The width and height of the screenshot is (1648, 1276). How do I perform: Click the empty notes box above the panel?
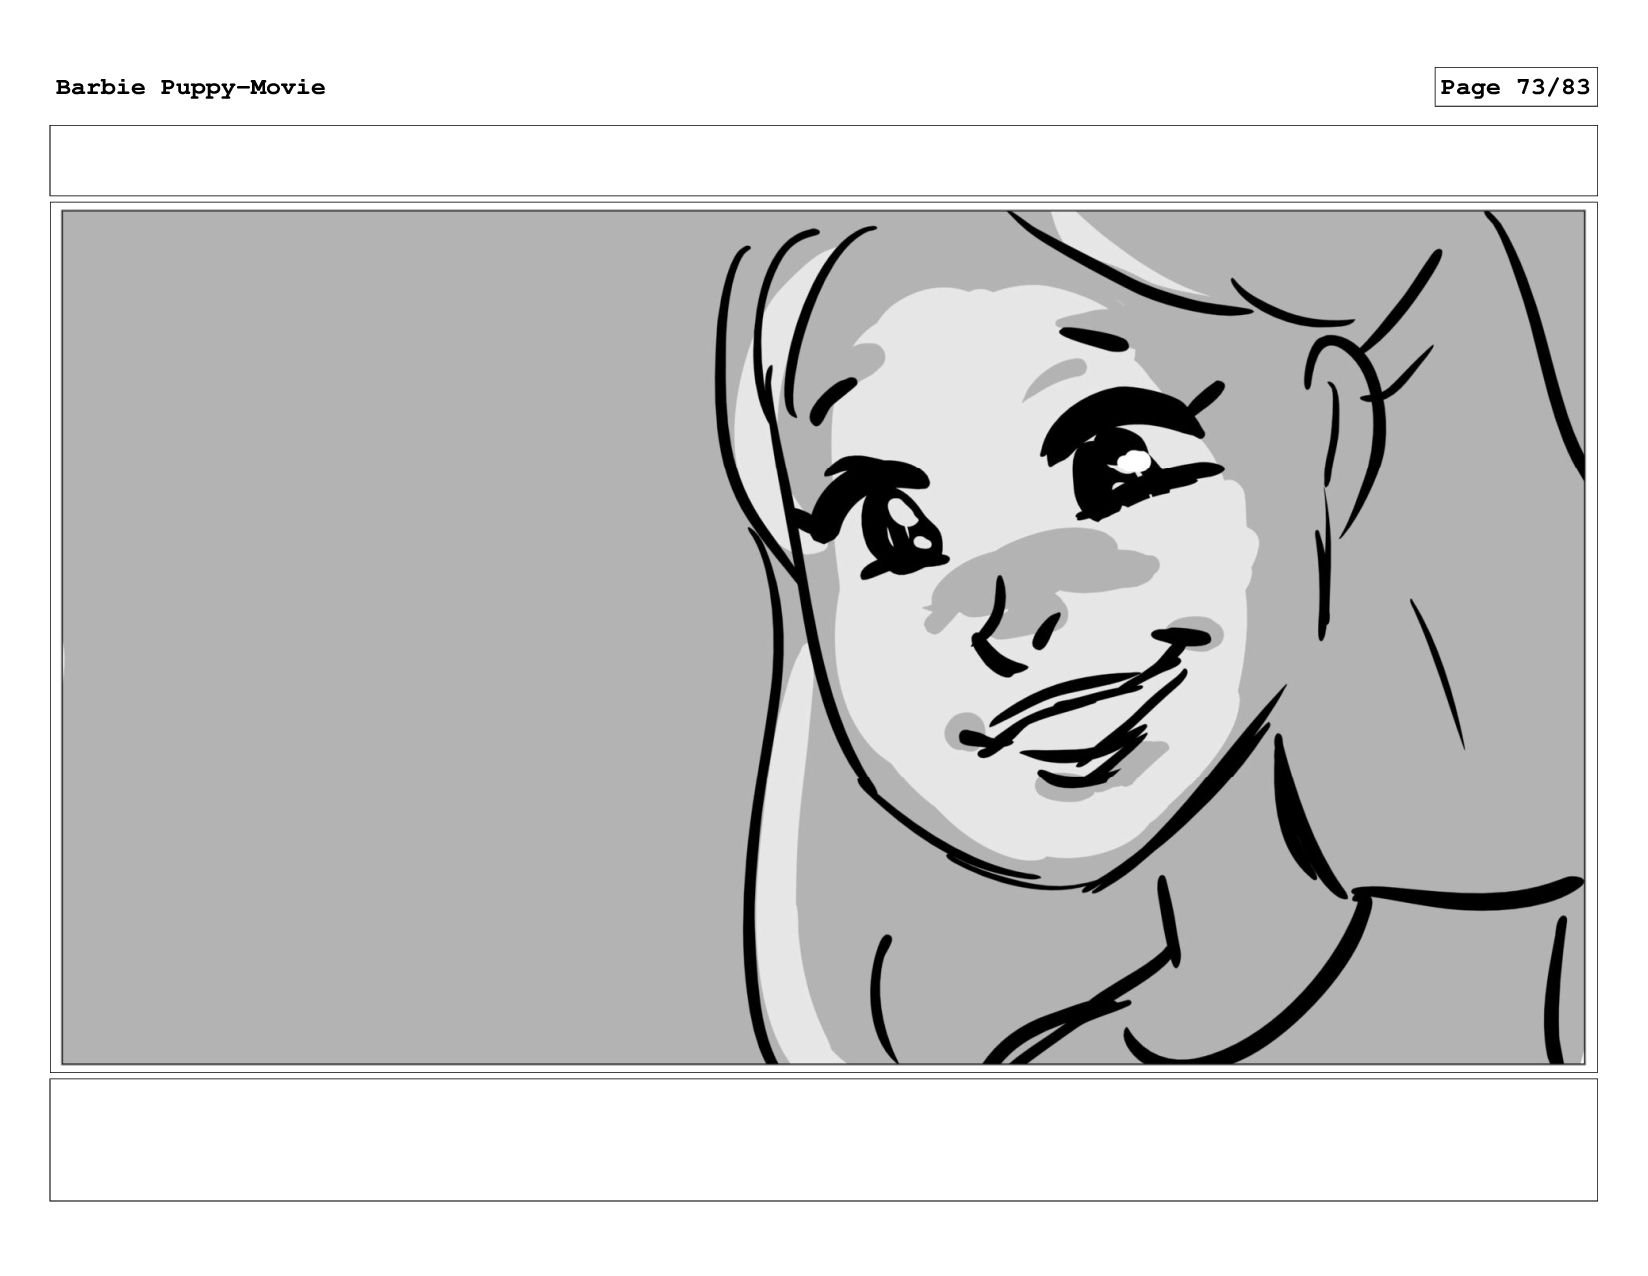point(823,160)
